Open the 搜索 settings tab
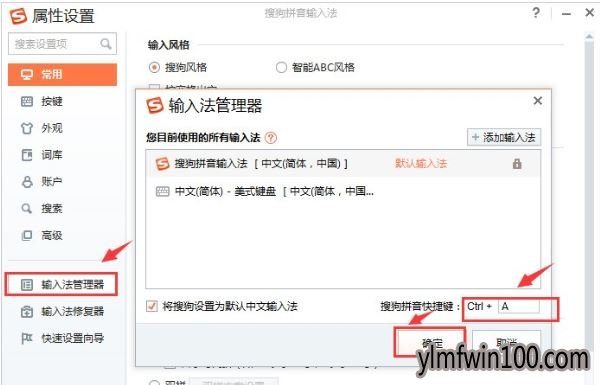Screen dimensions: 600x385 point(62,209)
